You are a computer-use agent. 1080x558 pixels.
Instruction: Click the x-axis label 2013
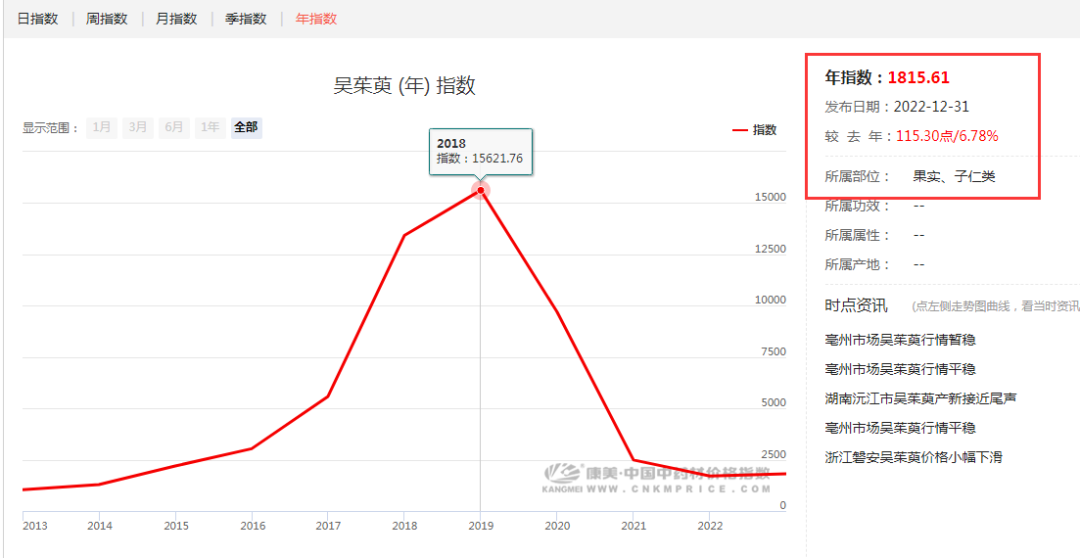point(36,526)
